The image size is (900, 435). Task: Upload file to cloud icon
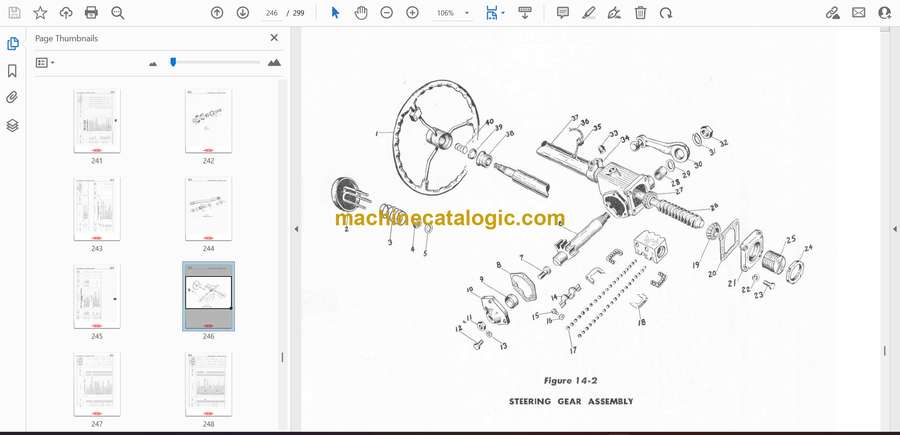66,13
